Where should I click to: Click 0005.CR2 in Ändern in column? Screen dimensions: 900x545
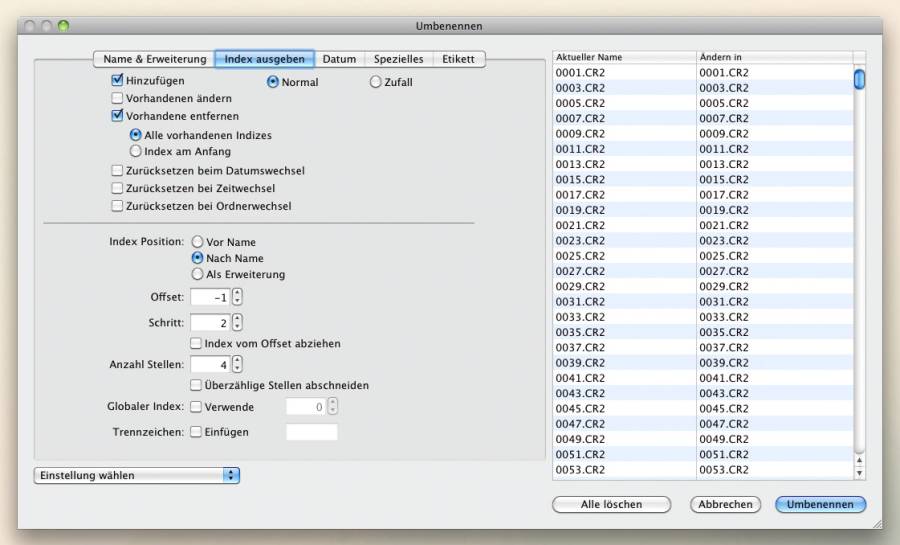pyautogui.click(x=724, y=103)
